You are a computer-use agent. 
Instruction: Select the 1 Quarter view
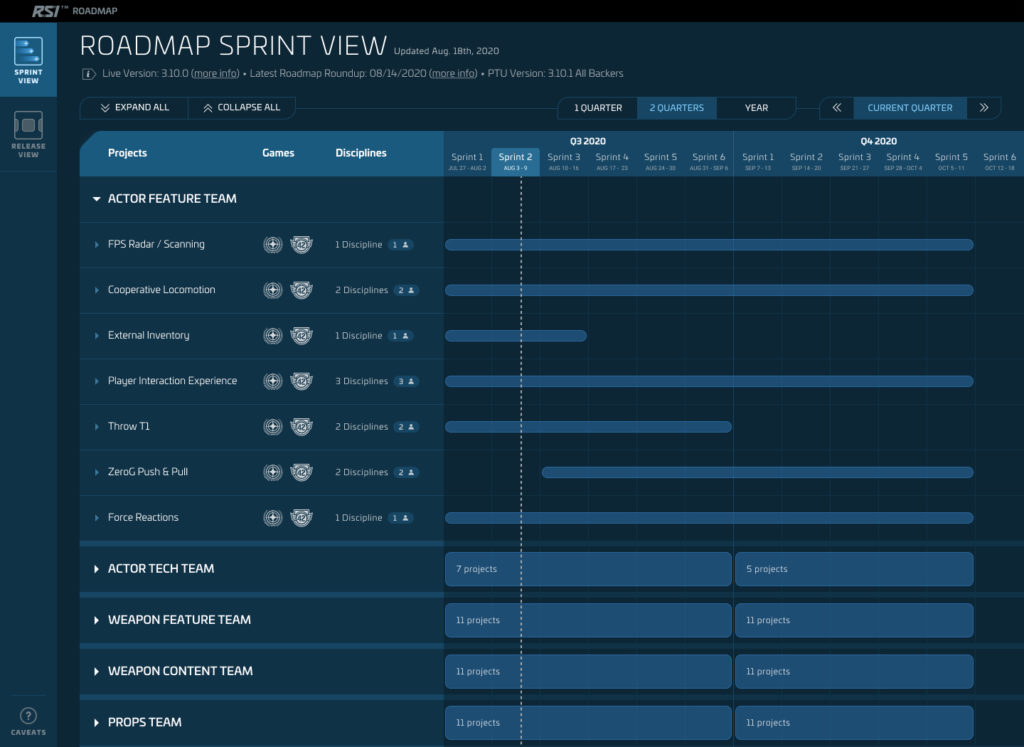[x=598, y=108]
